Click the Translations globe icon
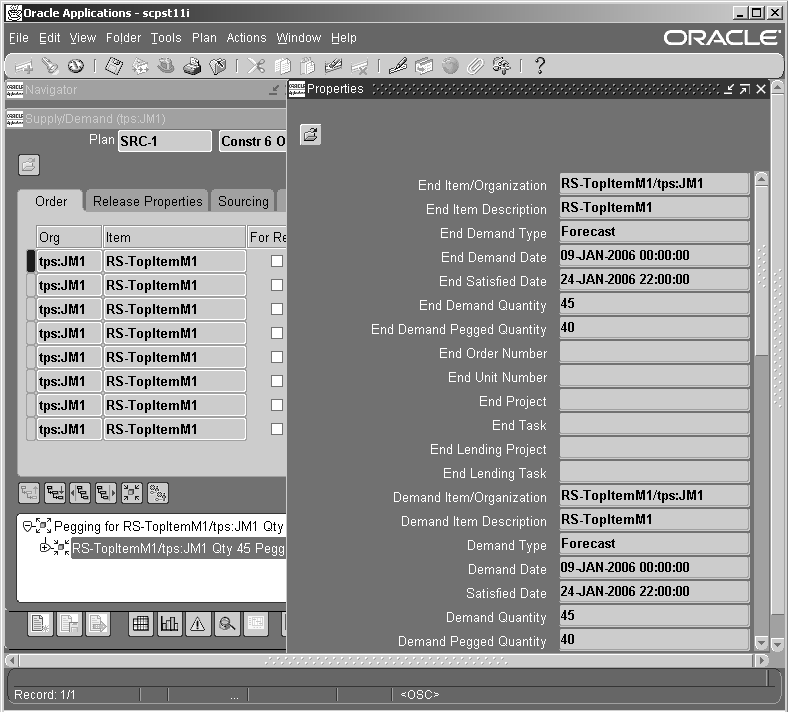 [450, 66]
